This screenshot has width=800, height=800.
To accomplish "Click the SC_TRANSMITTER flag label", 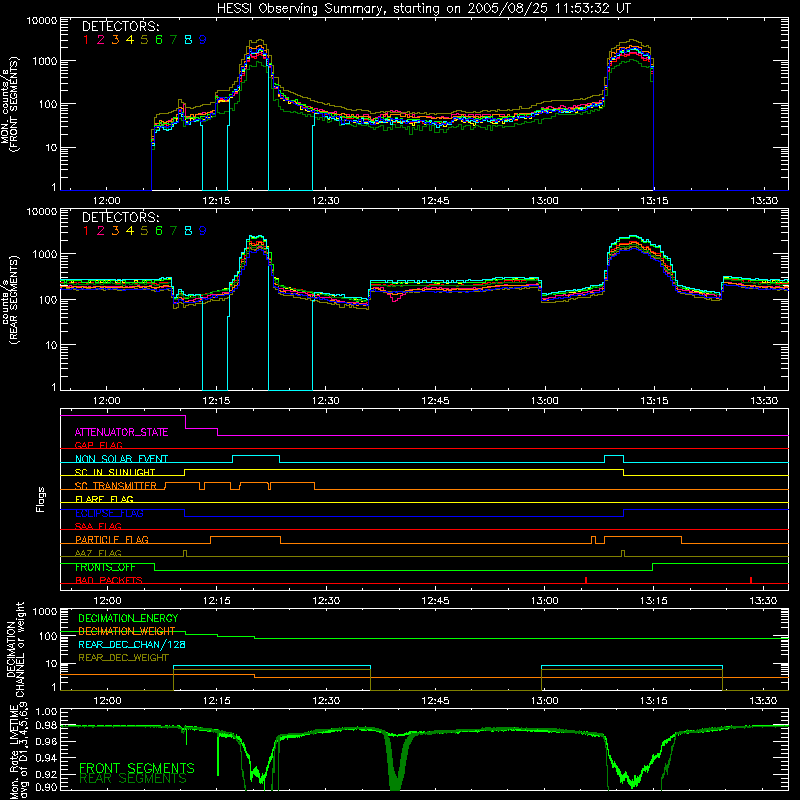I will 116,485.
